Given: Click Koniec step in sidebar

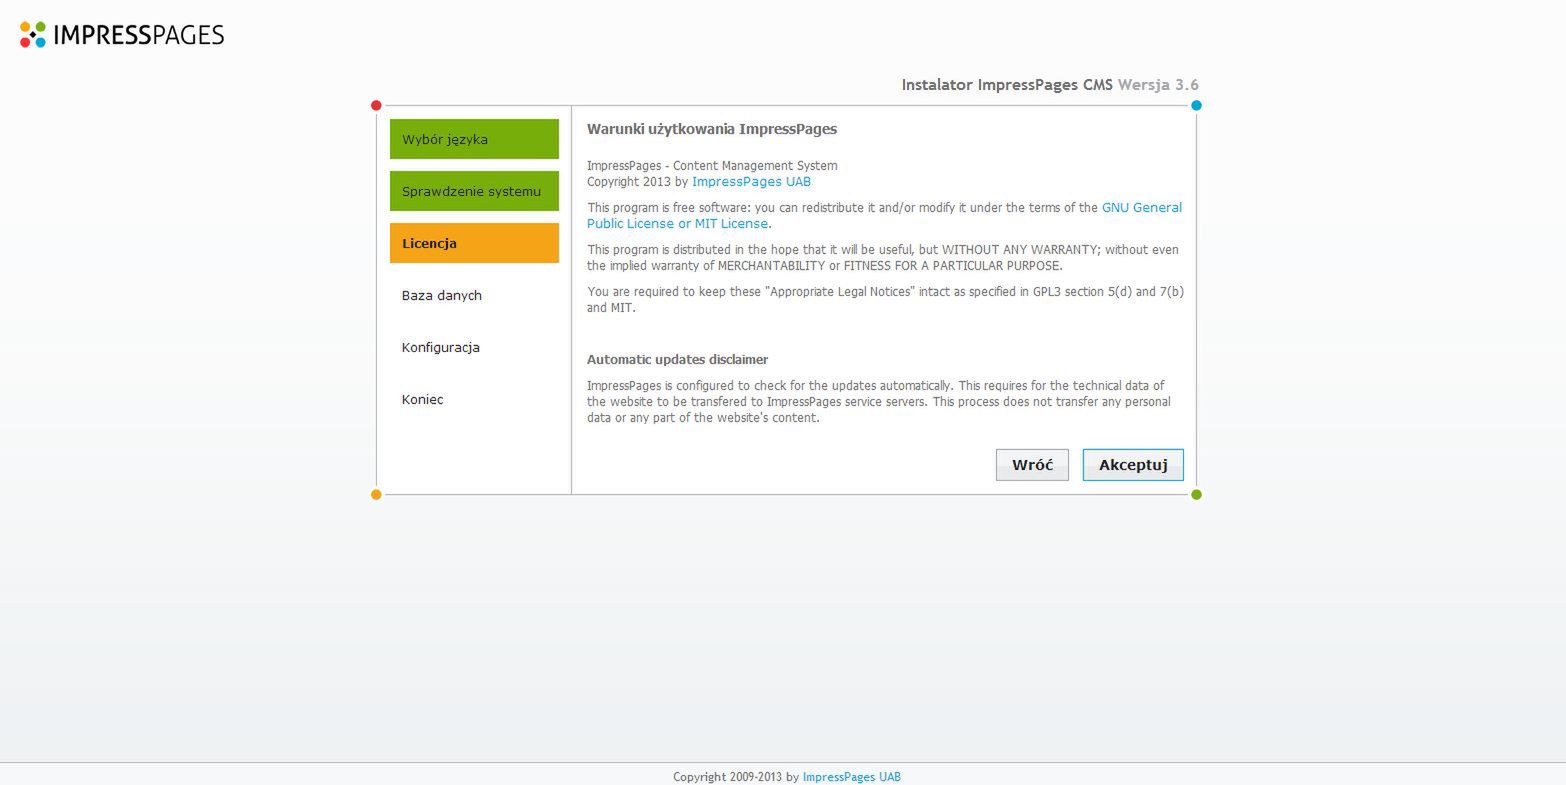Looking at the screenshot, I should pos(423,399).
